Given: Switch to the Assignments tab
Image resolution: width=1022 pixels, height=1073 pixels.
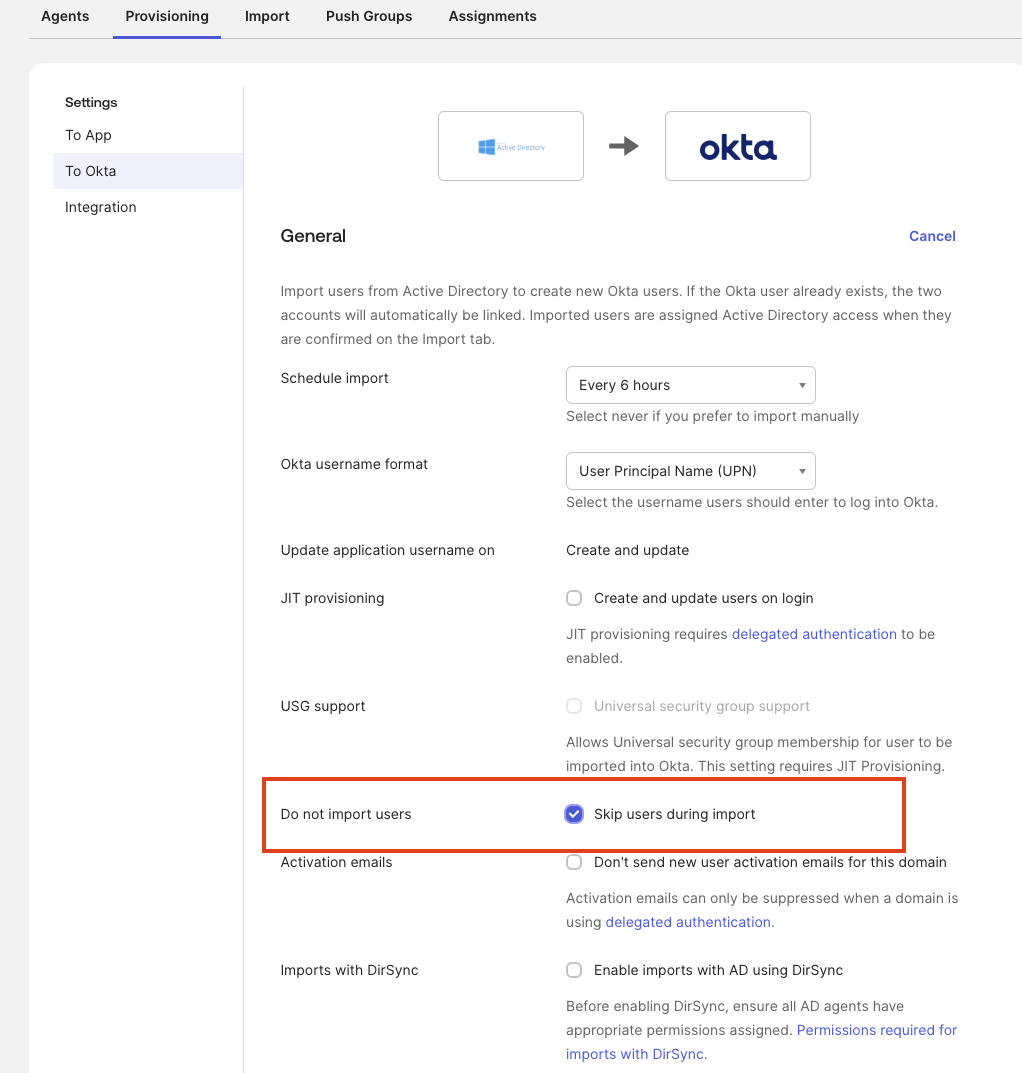Looking at the screenshot, I should click(492, 16).
